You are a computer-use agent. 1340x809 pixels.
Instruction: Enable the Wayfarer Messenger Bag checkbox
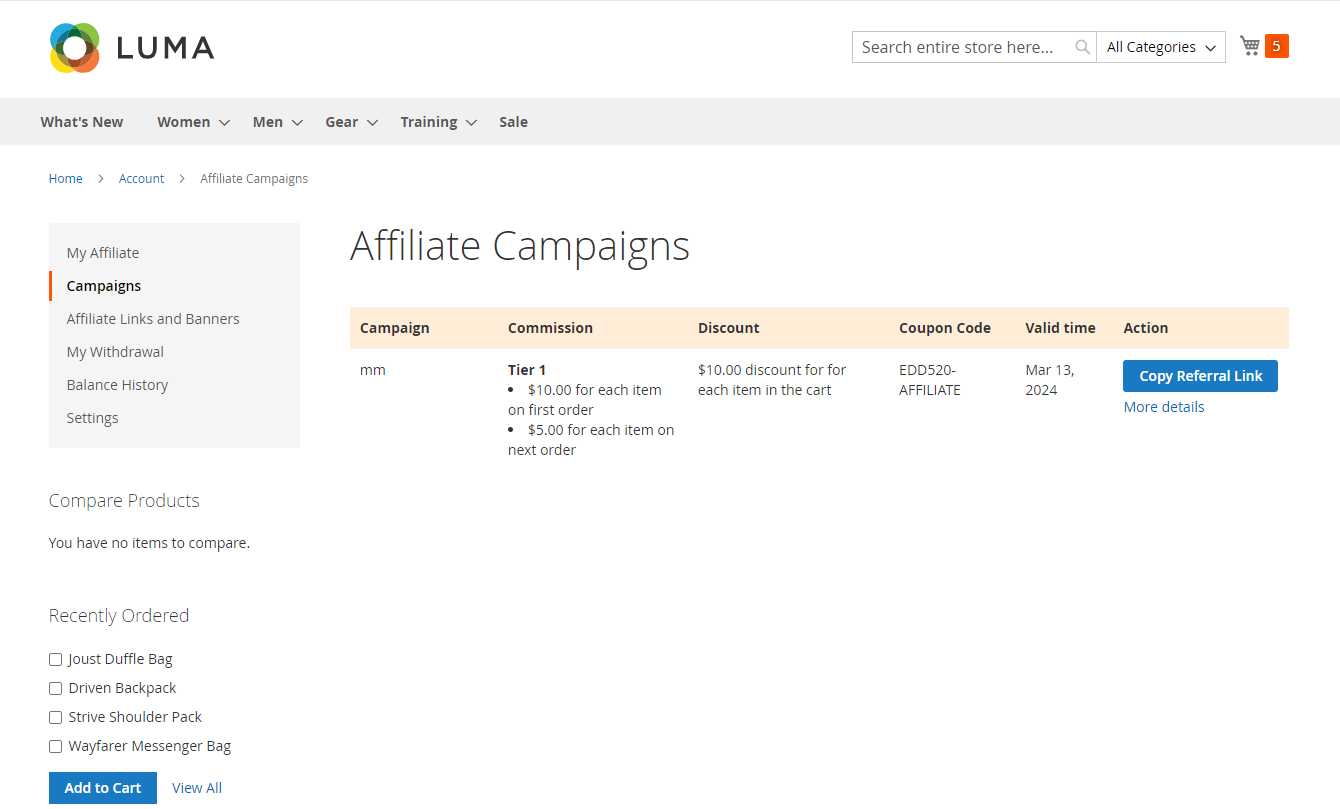click(56, 746)
